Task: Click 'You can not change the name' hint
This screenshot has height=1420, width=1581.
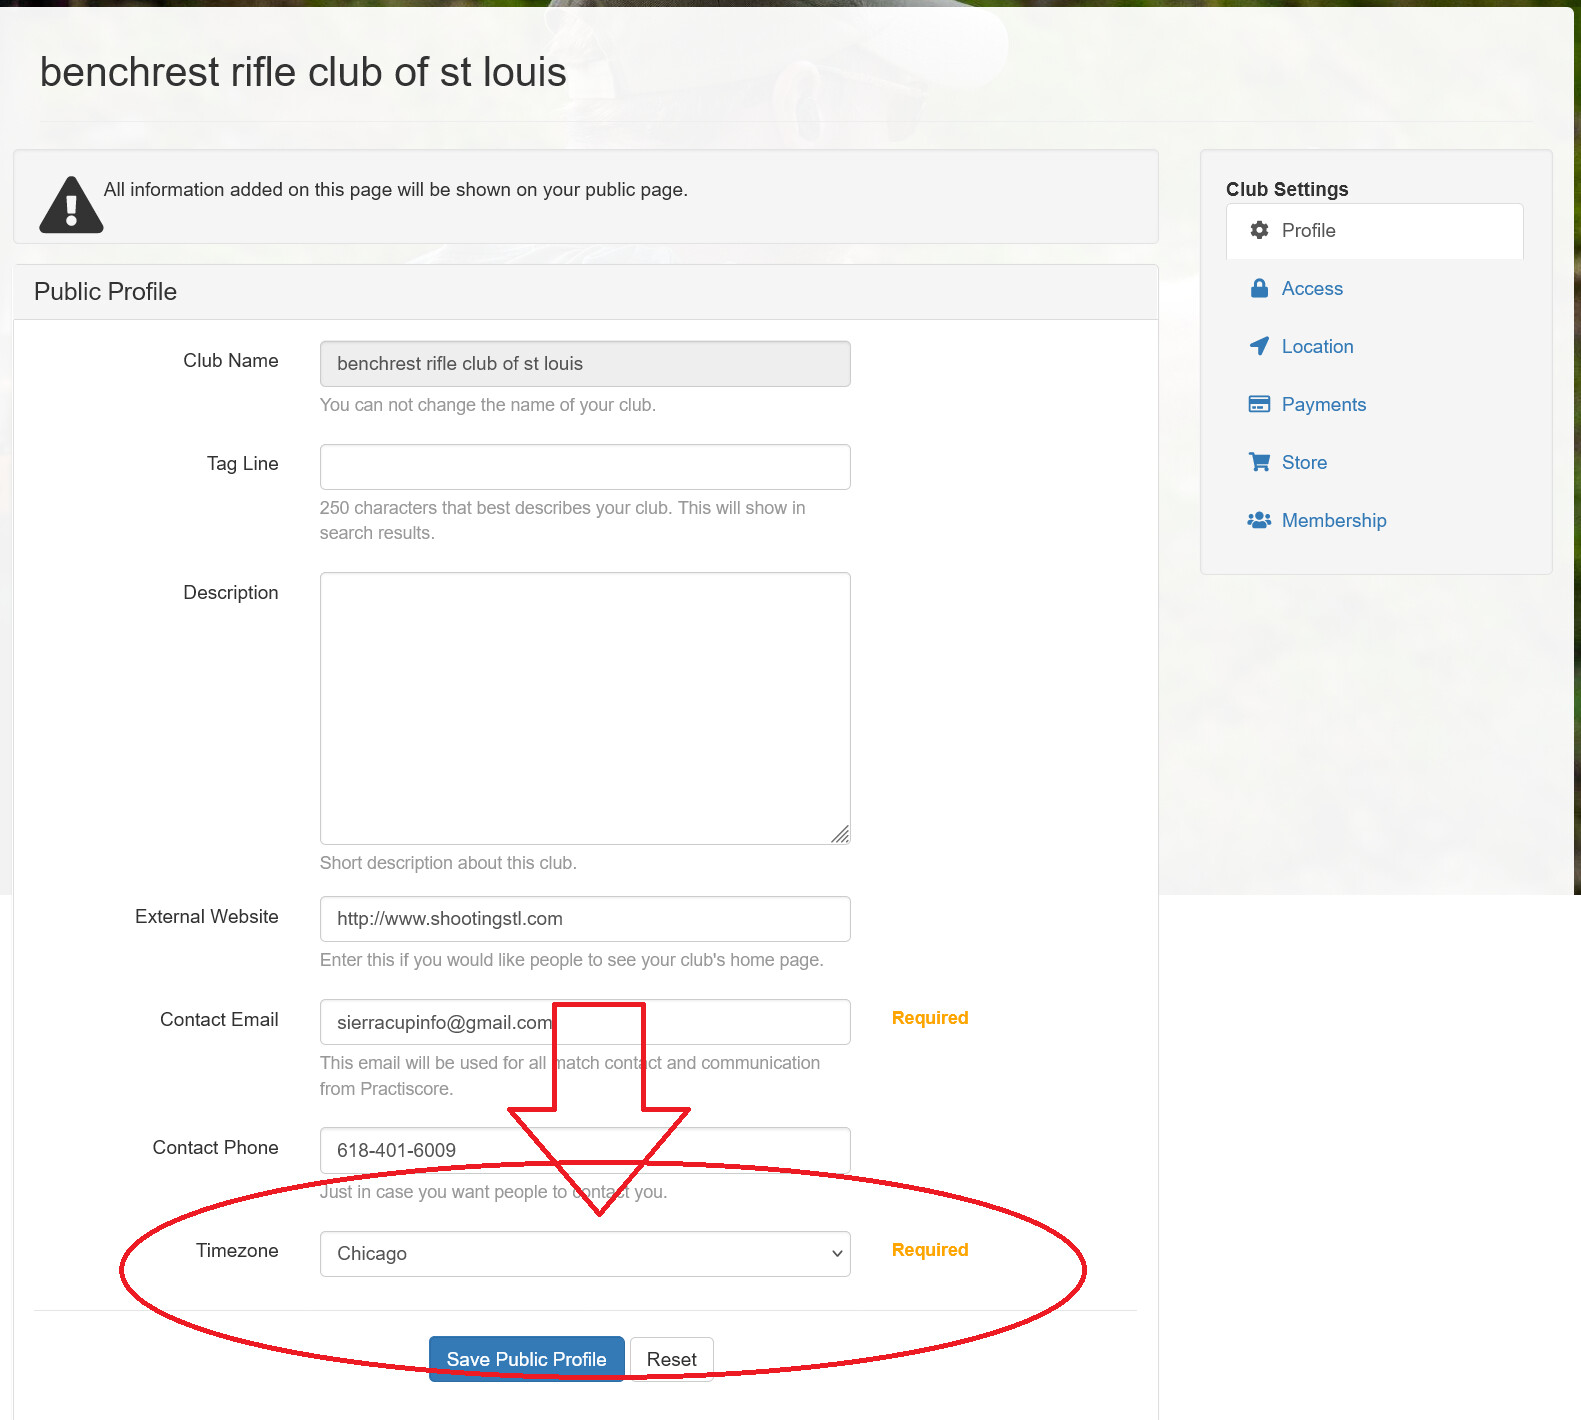Action: 488,405
